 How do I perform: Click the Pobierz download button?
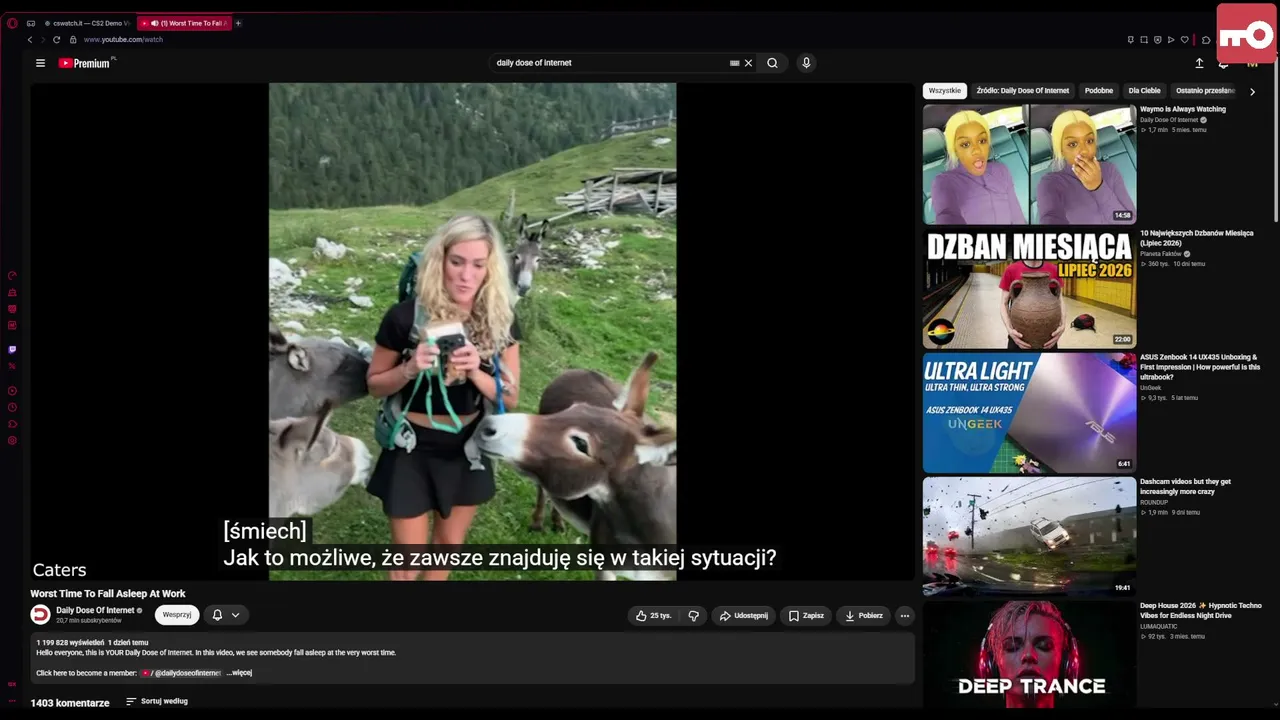pyautogui.click(x=864, y=616)
